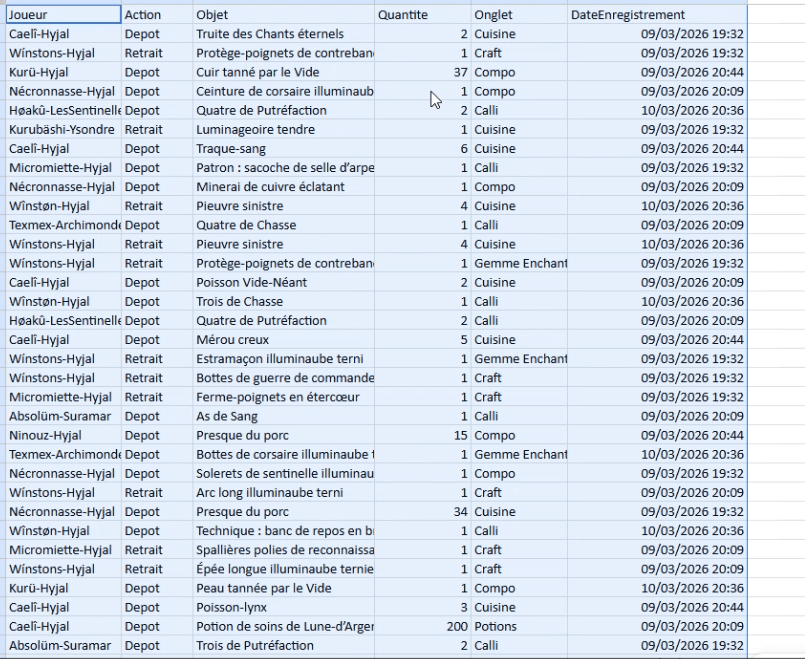Click date cell in 'Poisson-lynx' row
The image size is (805, 659).
[x=658, y=607]
